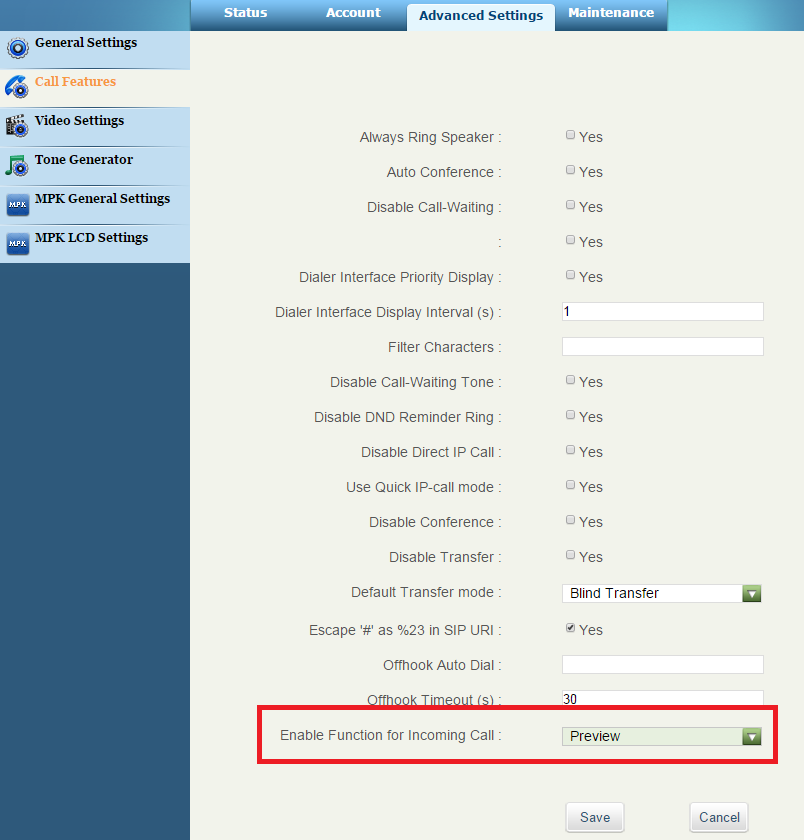Viewport: 804px width, 840px height.
Task: Open the Default Transfer mode dropdown
Action: pyautogui.click(x=662, y=593)
